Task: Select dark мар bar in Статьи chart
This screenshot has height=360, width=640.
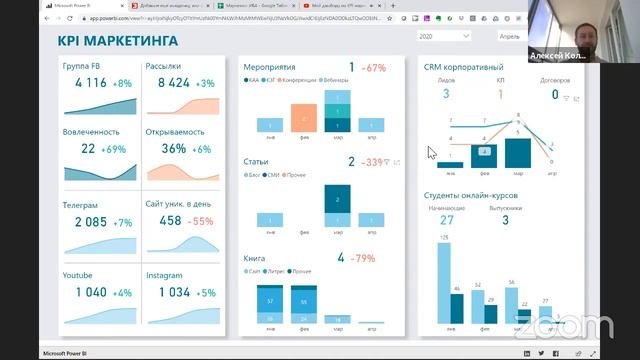Action: (337, 199)
